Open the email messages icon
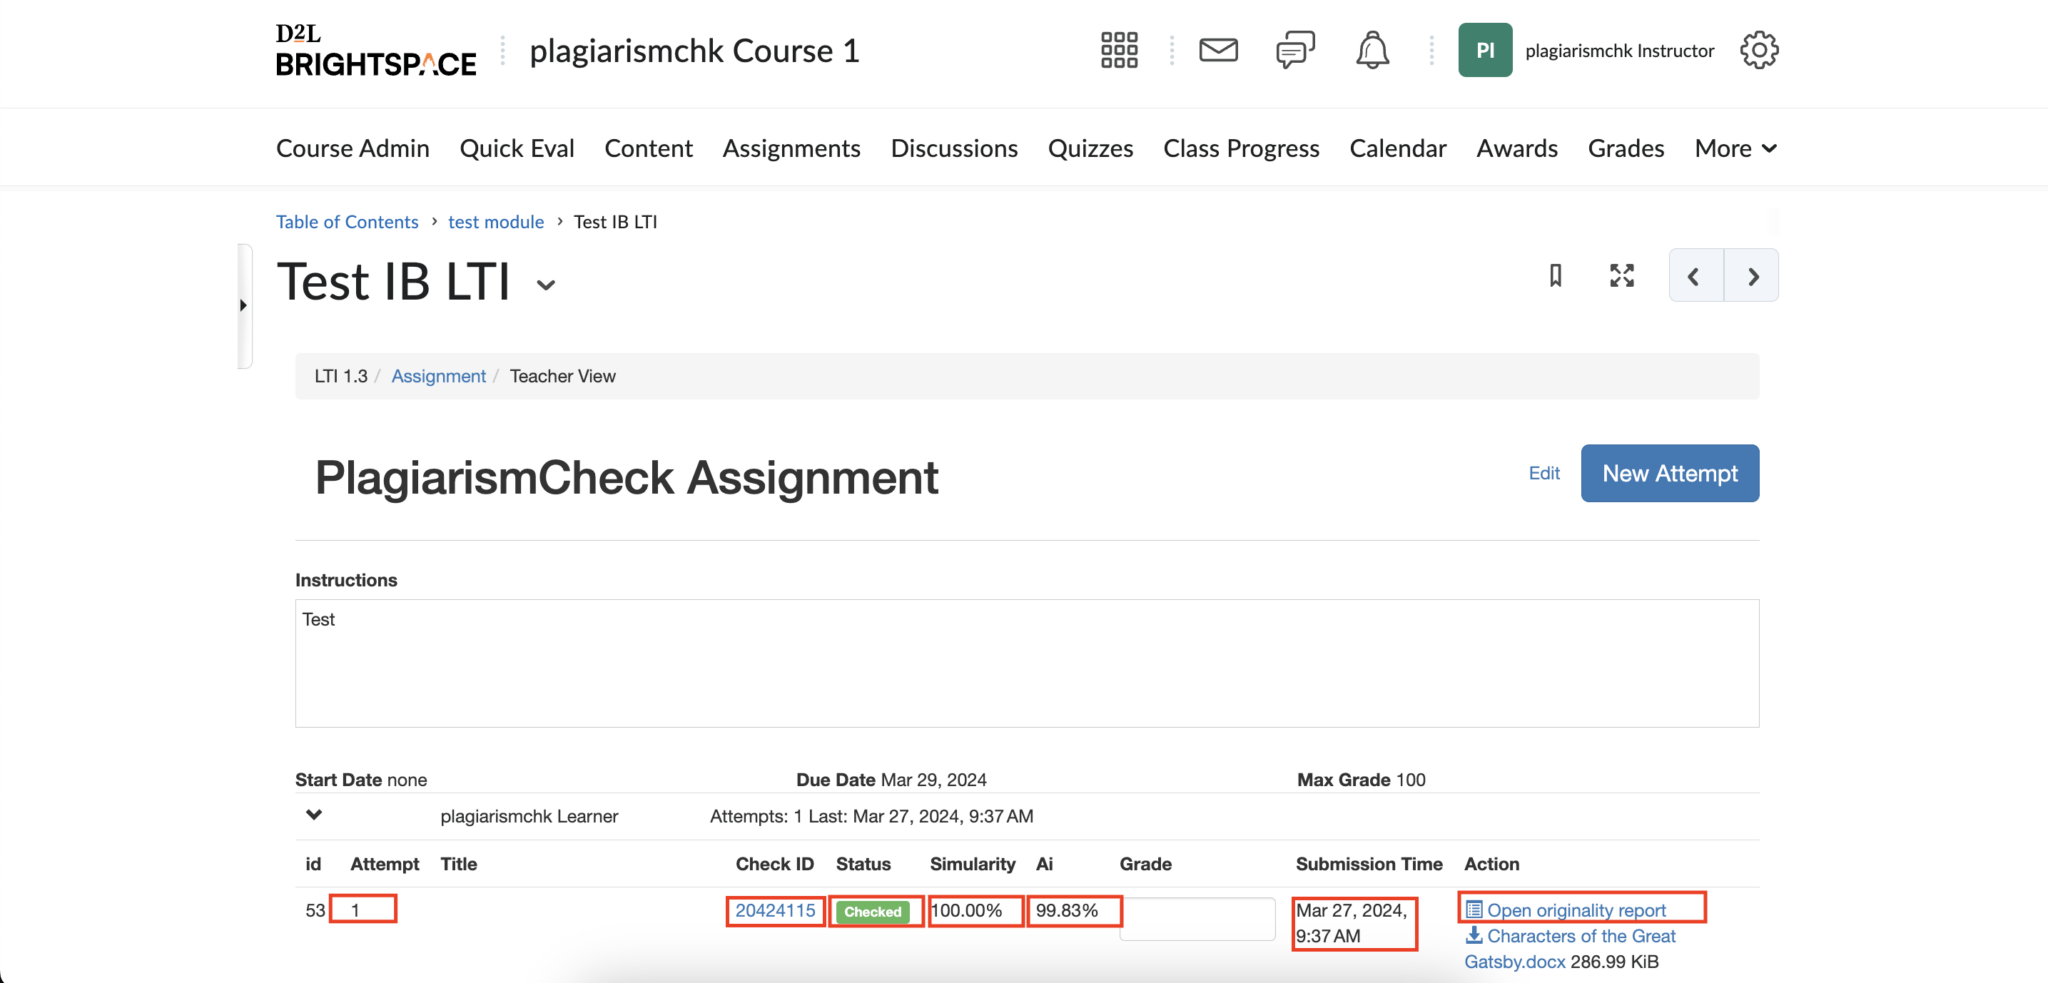This screenshot has height=983, width=2048. pyautogui.click(x=1218, y=49)
